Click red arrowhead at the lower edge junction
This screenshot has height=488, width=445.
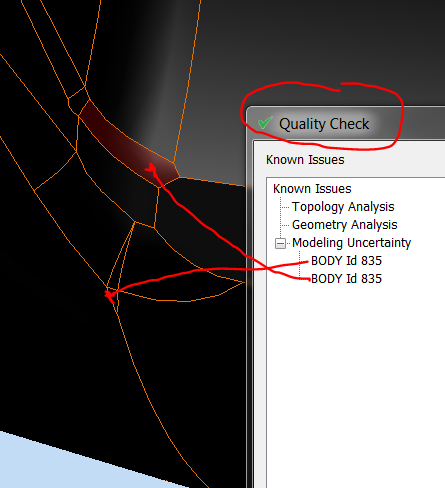(x=109, y=296)
